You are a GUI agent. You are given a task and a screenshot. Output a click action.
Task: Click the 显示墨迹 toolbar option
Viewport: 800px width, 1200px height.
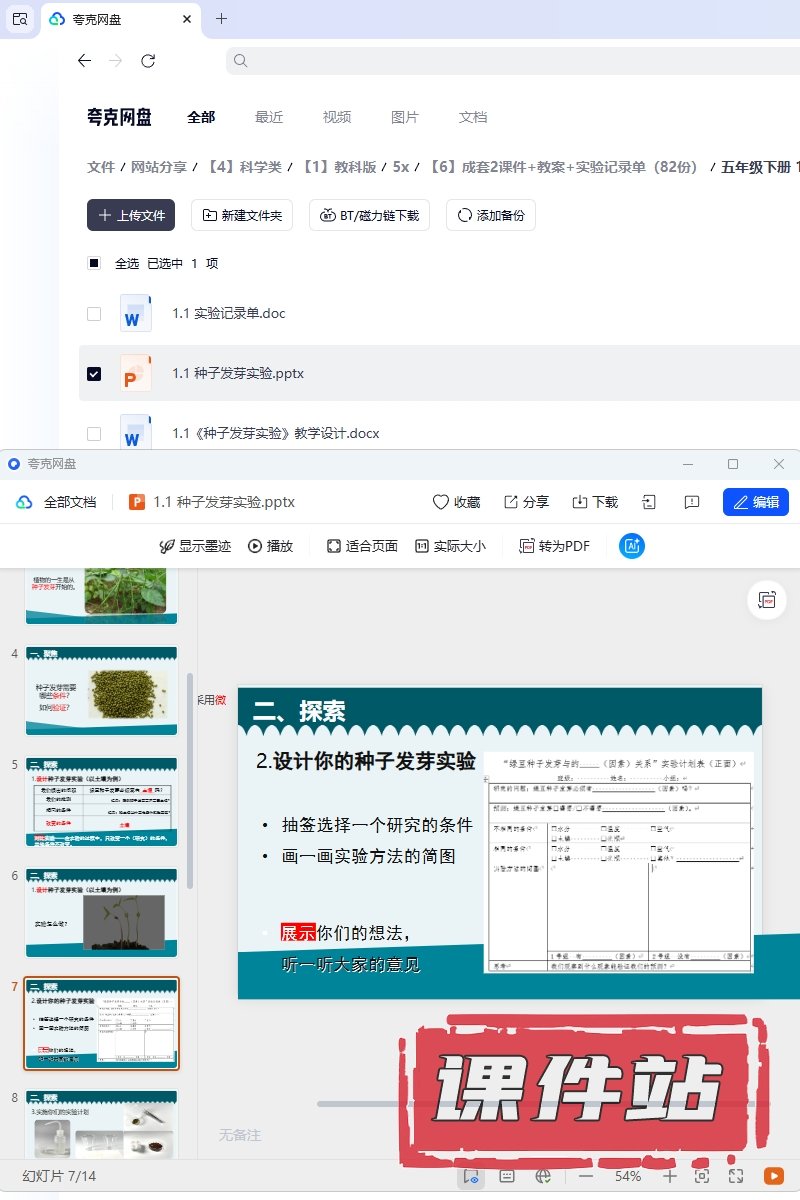click(x=195, y=546)
